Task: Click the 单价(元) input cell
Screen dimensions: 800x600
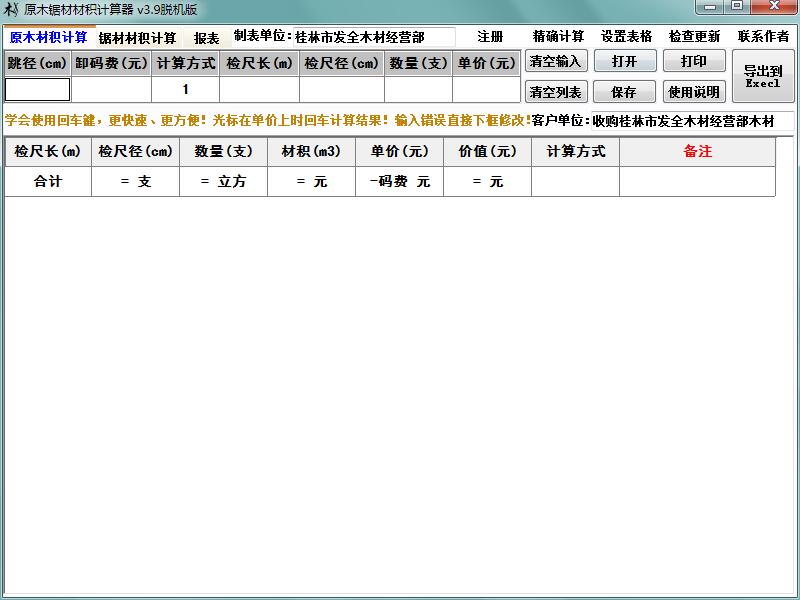Action: coord(486,89)
